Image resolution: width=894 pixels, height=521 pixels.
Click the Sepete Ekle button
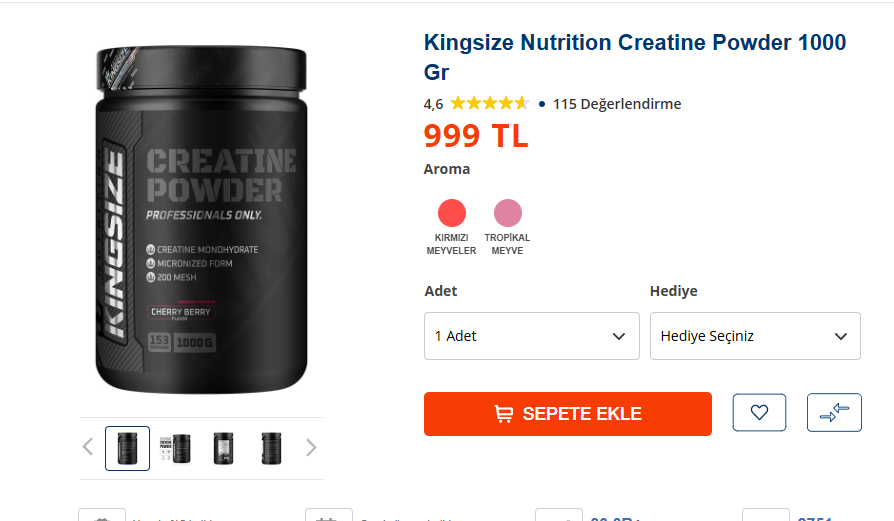click(567, 414)
